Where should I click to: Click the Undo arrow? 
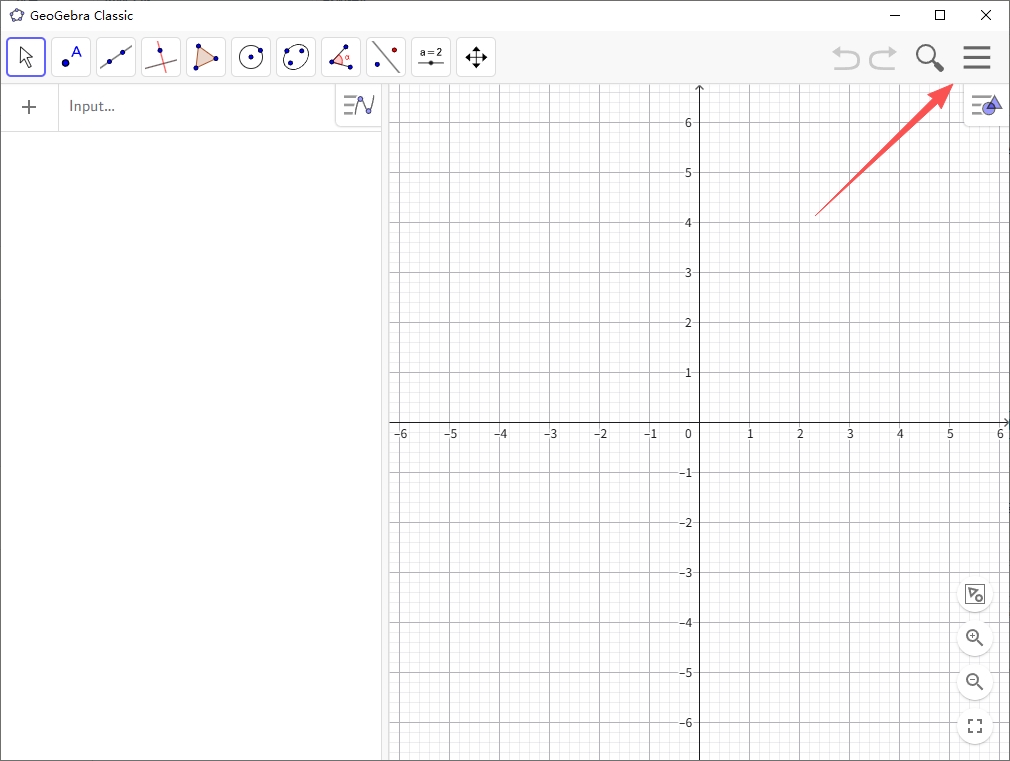tap(846, 58)
